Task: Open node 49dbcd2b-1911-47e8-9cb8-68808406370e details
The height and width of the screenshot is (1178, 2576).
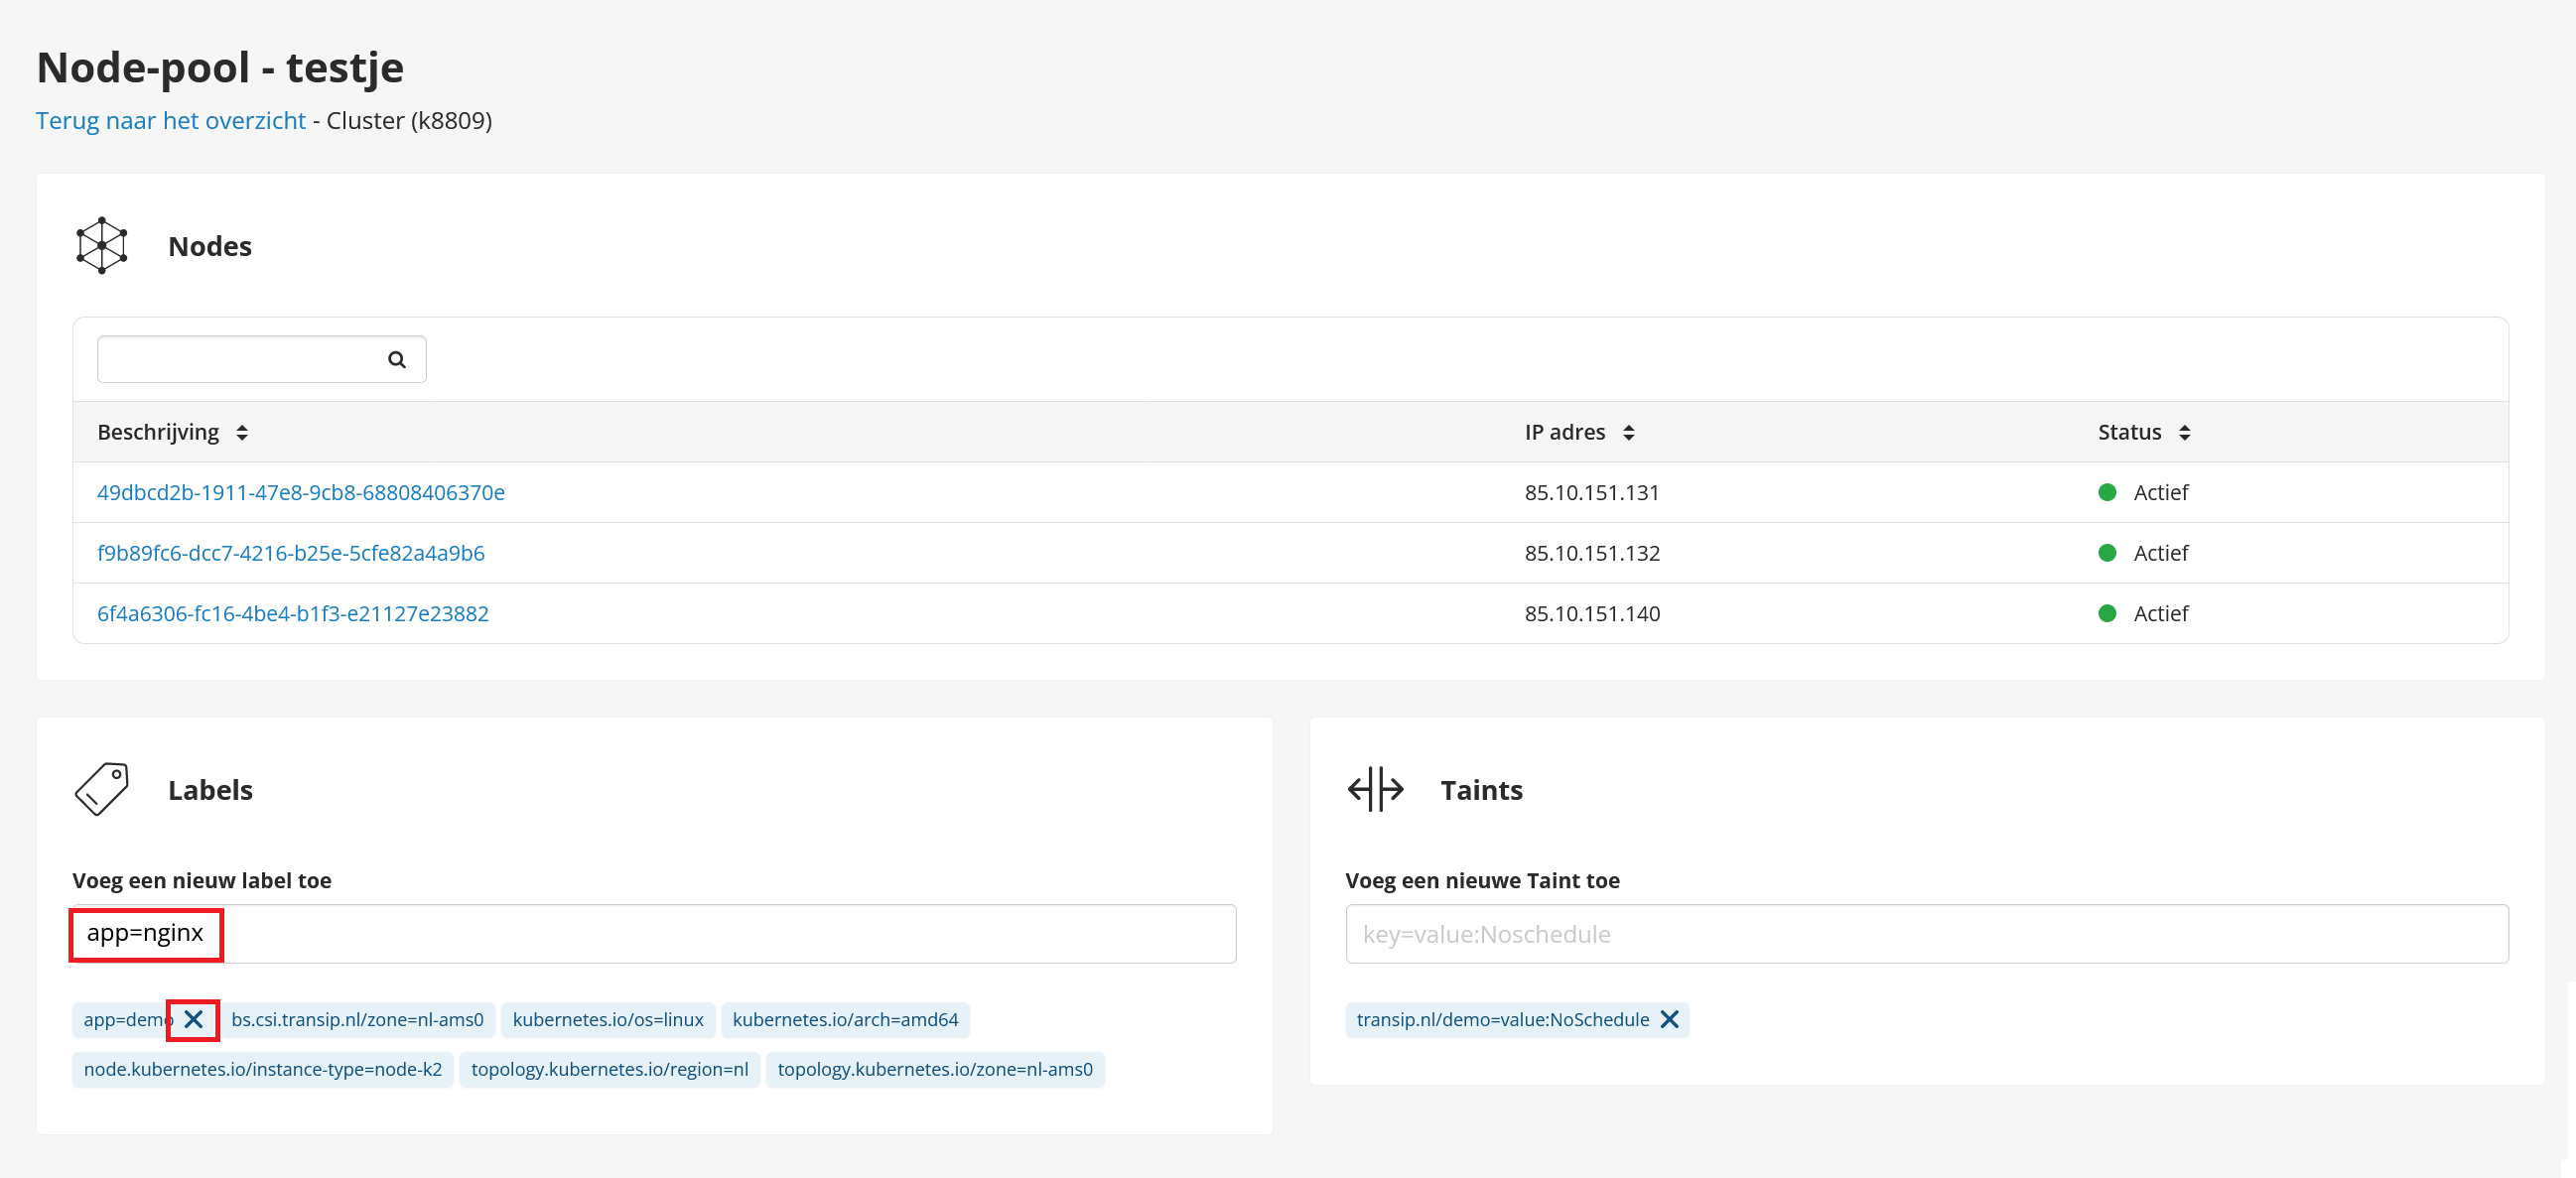Action: click(300, 492)
